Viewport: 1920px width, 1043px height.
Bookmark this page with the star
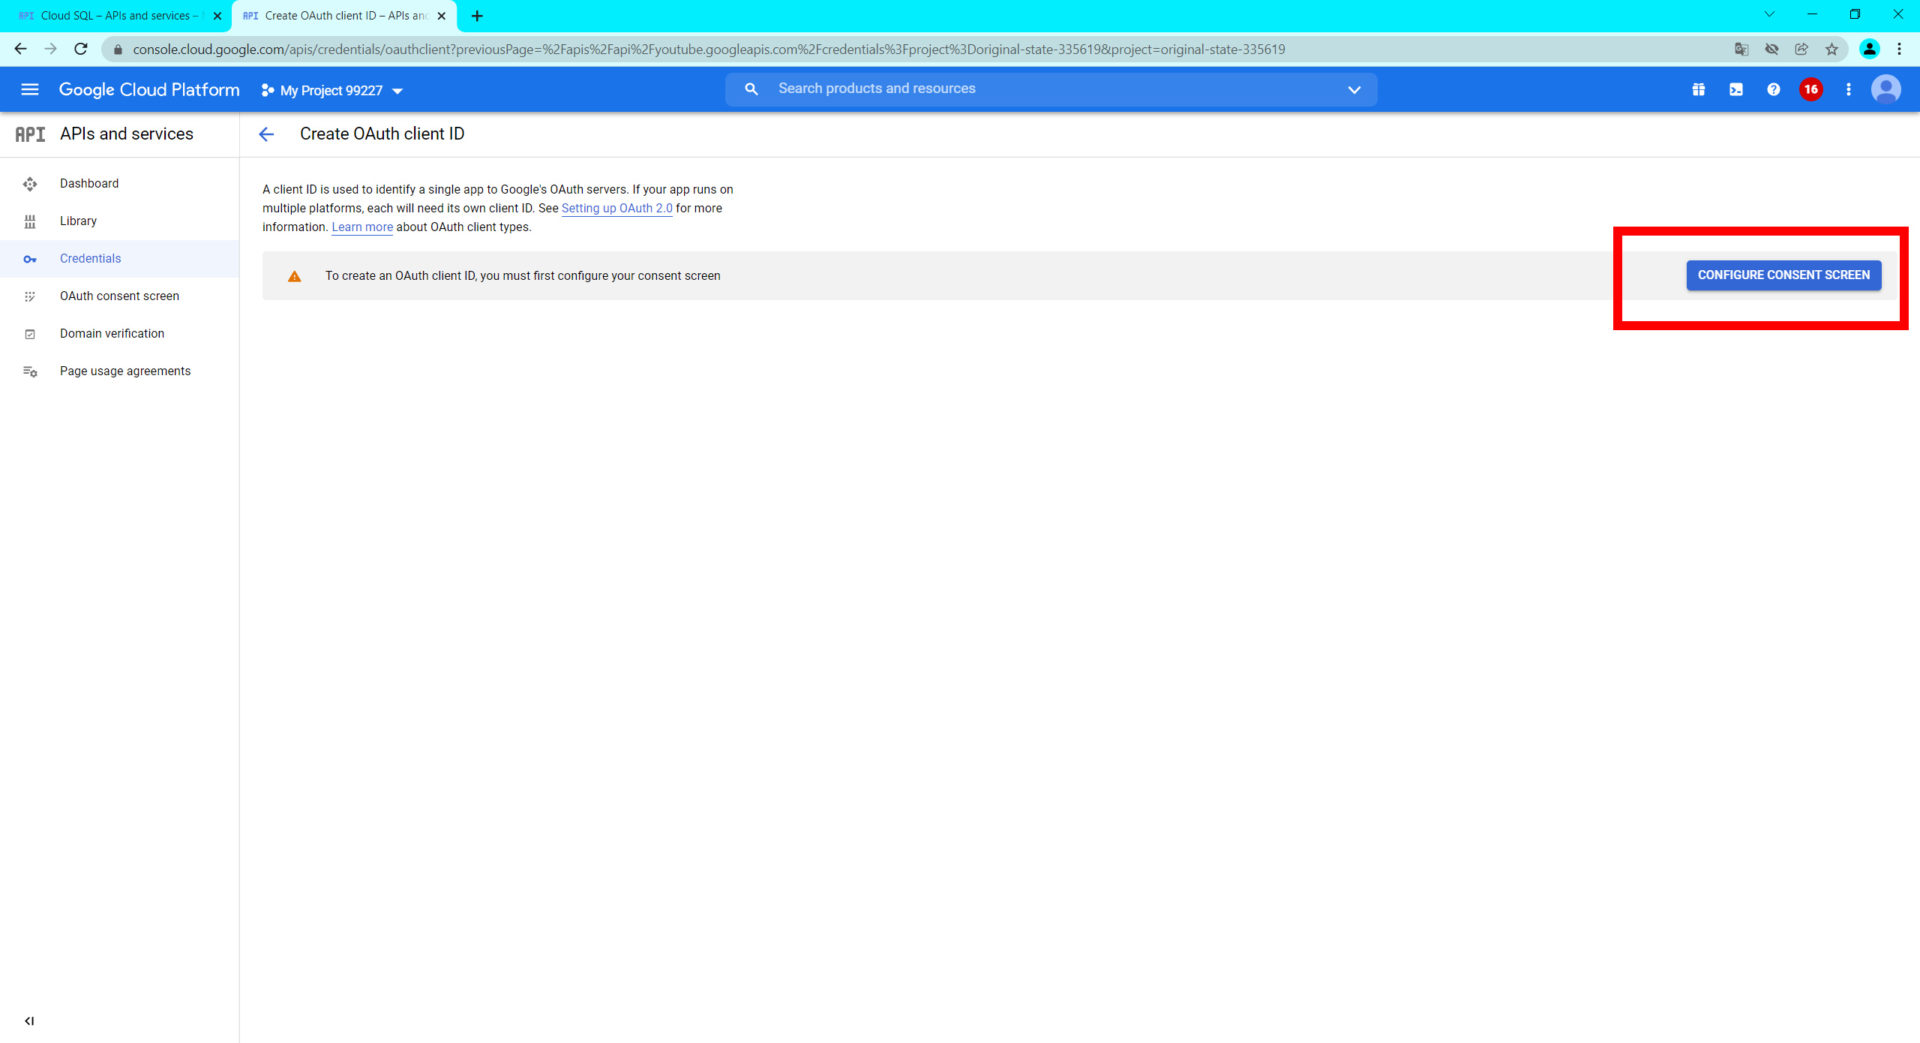pos(1831,49)
